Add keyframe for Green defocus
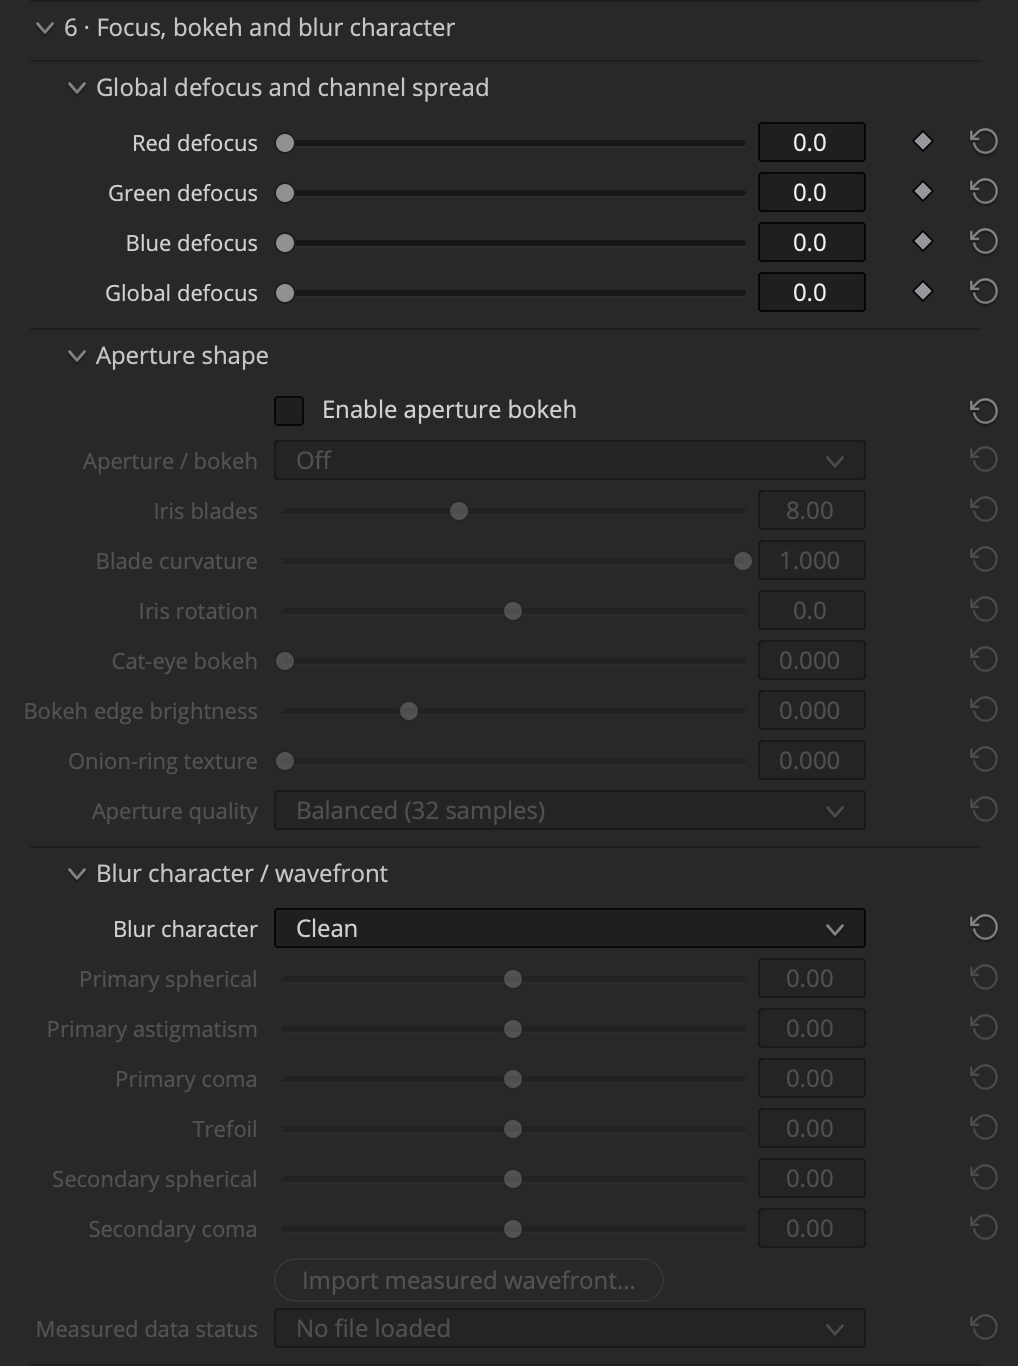 click(923, 191)
